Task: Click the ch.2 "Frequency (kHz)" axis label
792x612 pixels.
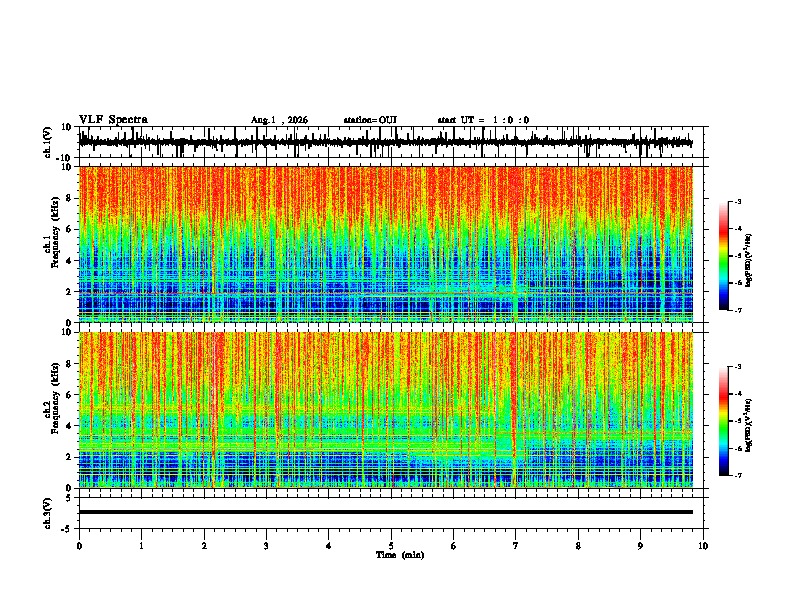Action: [56, 398]
